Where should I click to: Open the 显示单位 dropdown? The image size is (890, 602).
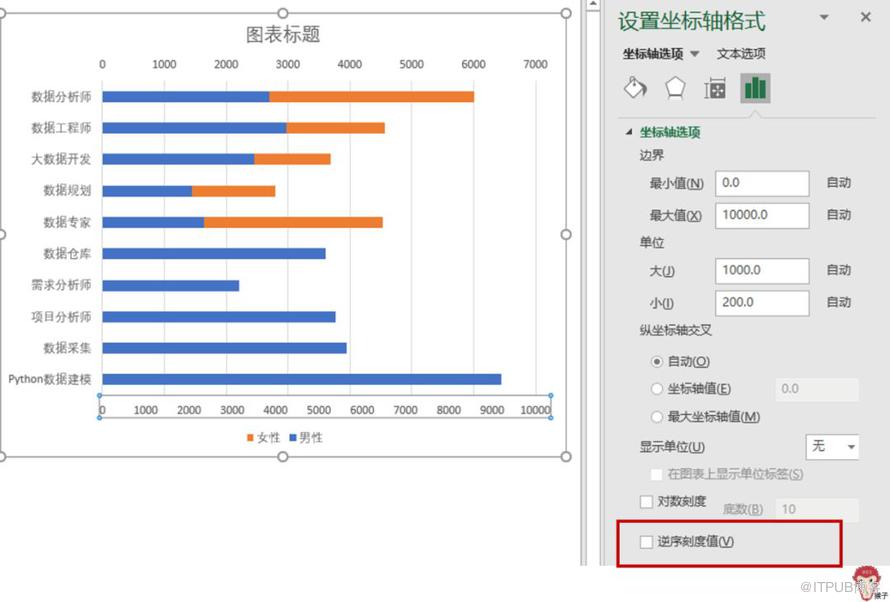click(832, 447)
